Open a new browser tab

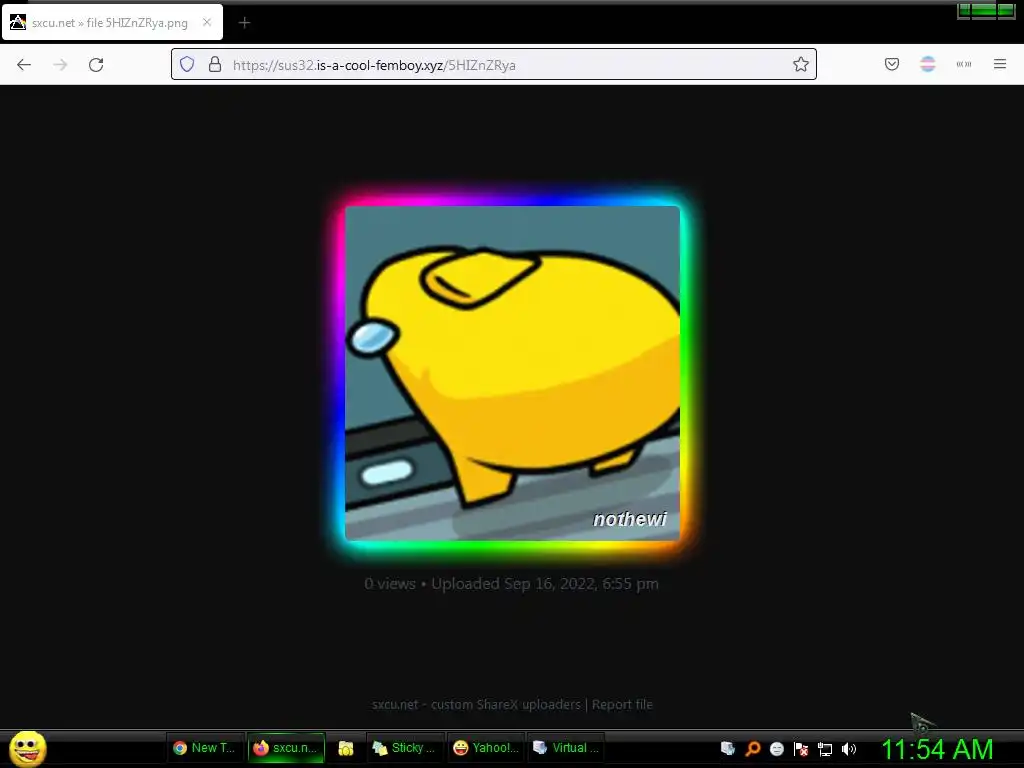coord(244,23)
